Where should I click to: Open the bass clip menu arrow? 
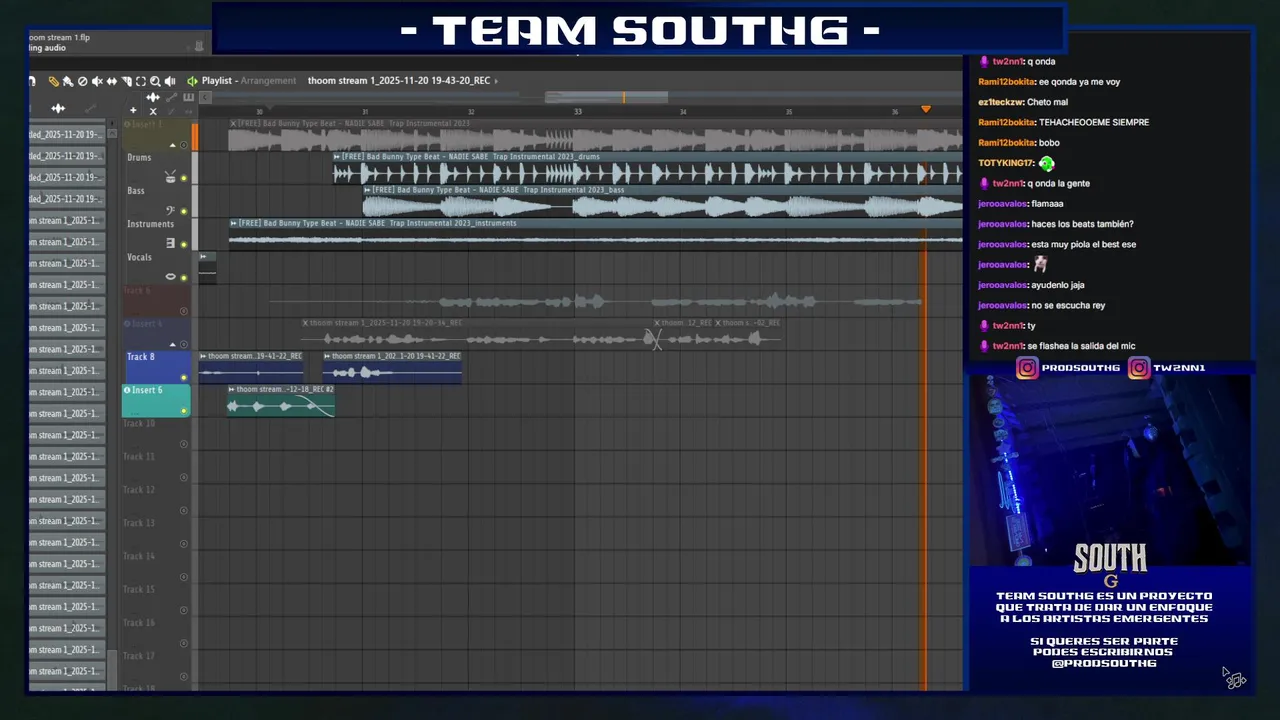pos(368,190)
